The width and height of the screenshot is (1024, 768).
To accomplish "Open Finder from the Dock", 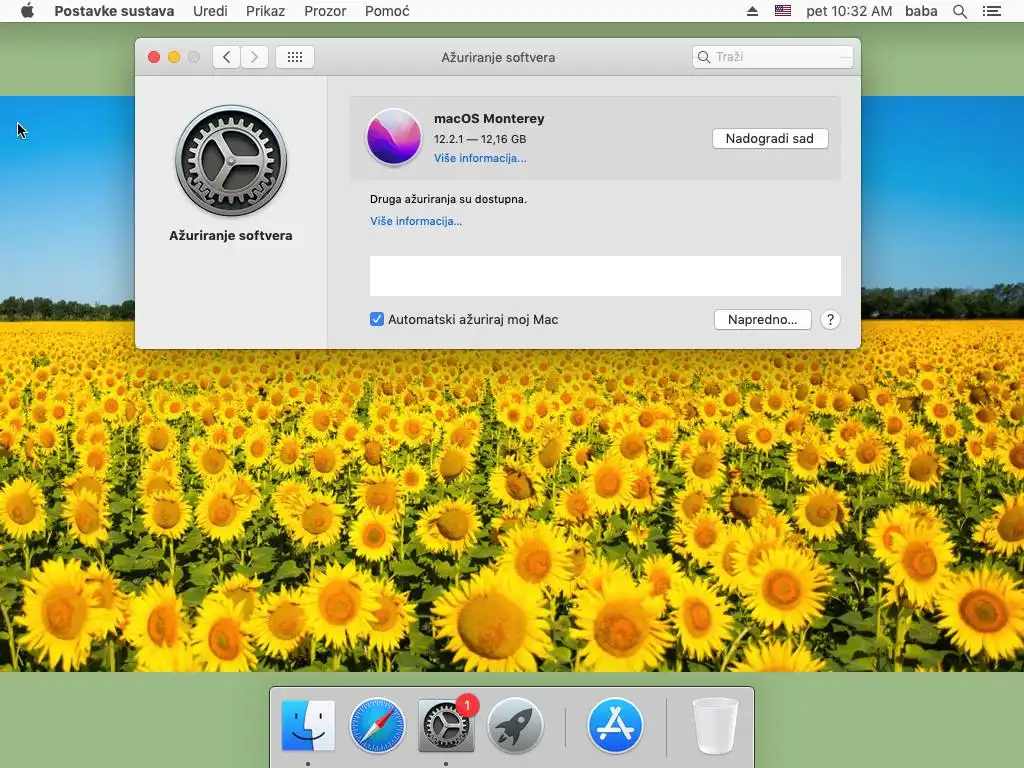I will [308, 725].
